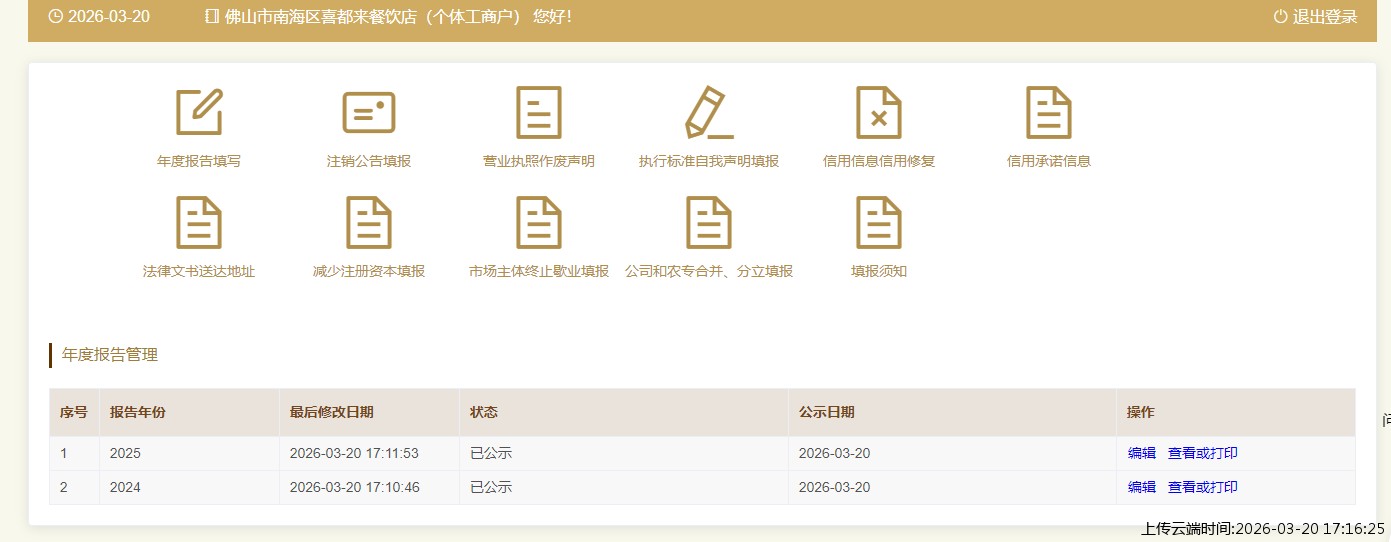Open 营业执照作废声明 document icon
The height and width of the screenshot is (542, 1391).
click(539, 112)
